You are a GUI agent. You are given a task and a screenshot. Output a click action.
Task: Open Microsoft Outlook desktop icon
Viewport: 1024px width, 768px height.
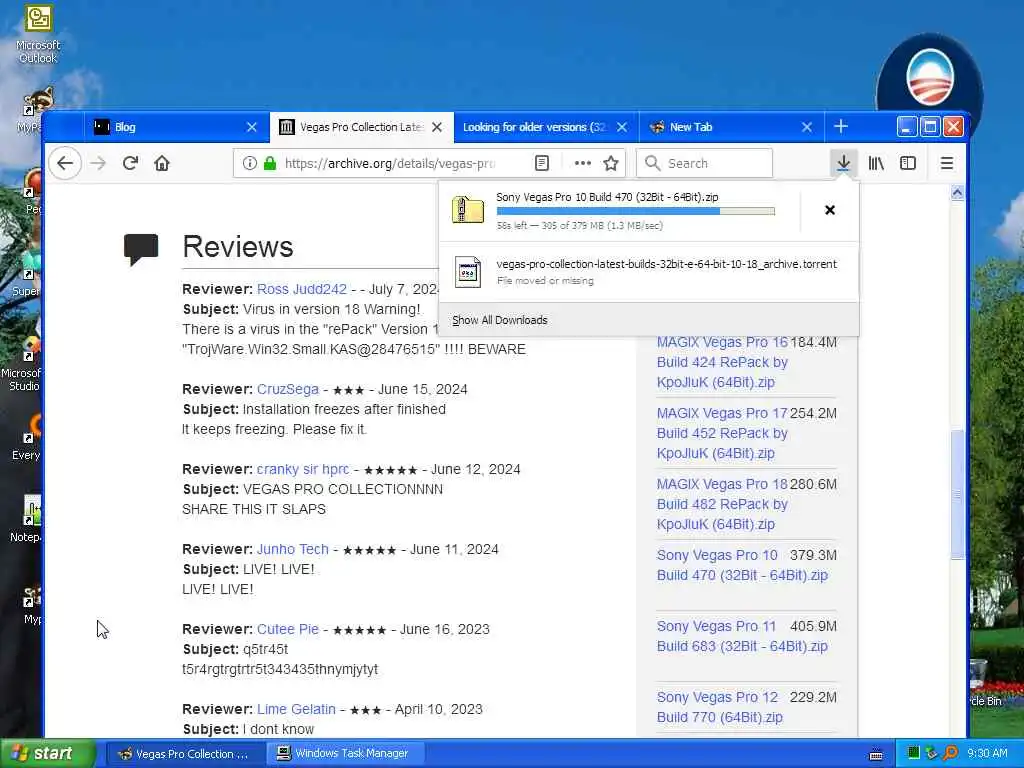tap(38, 35)
